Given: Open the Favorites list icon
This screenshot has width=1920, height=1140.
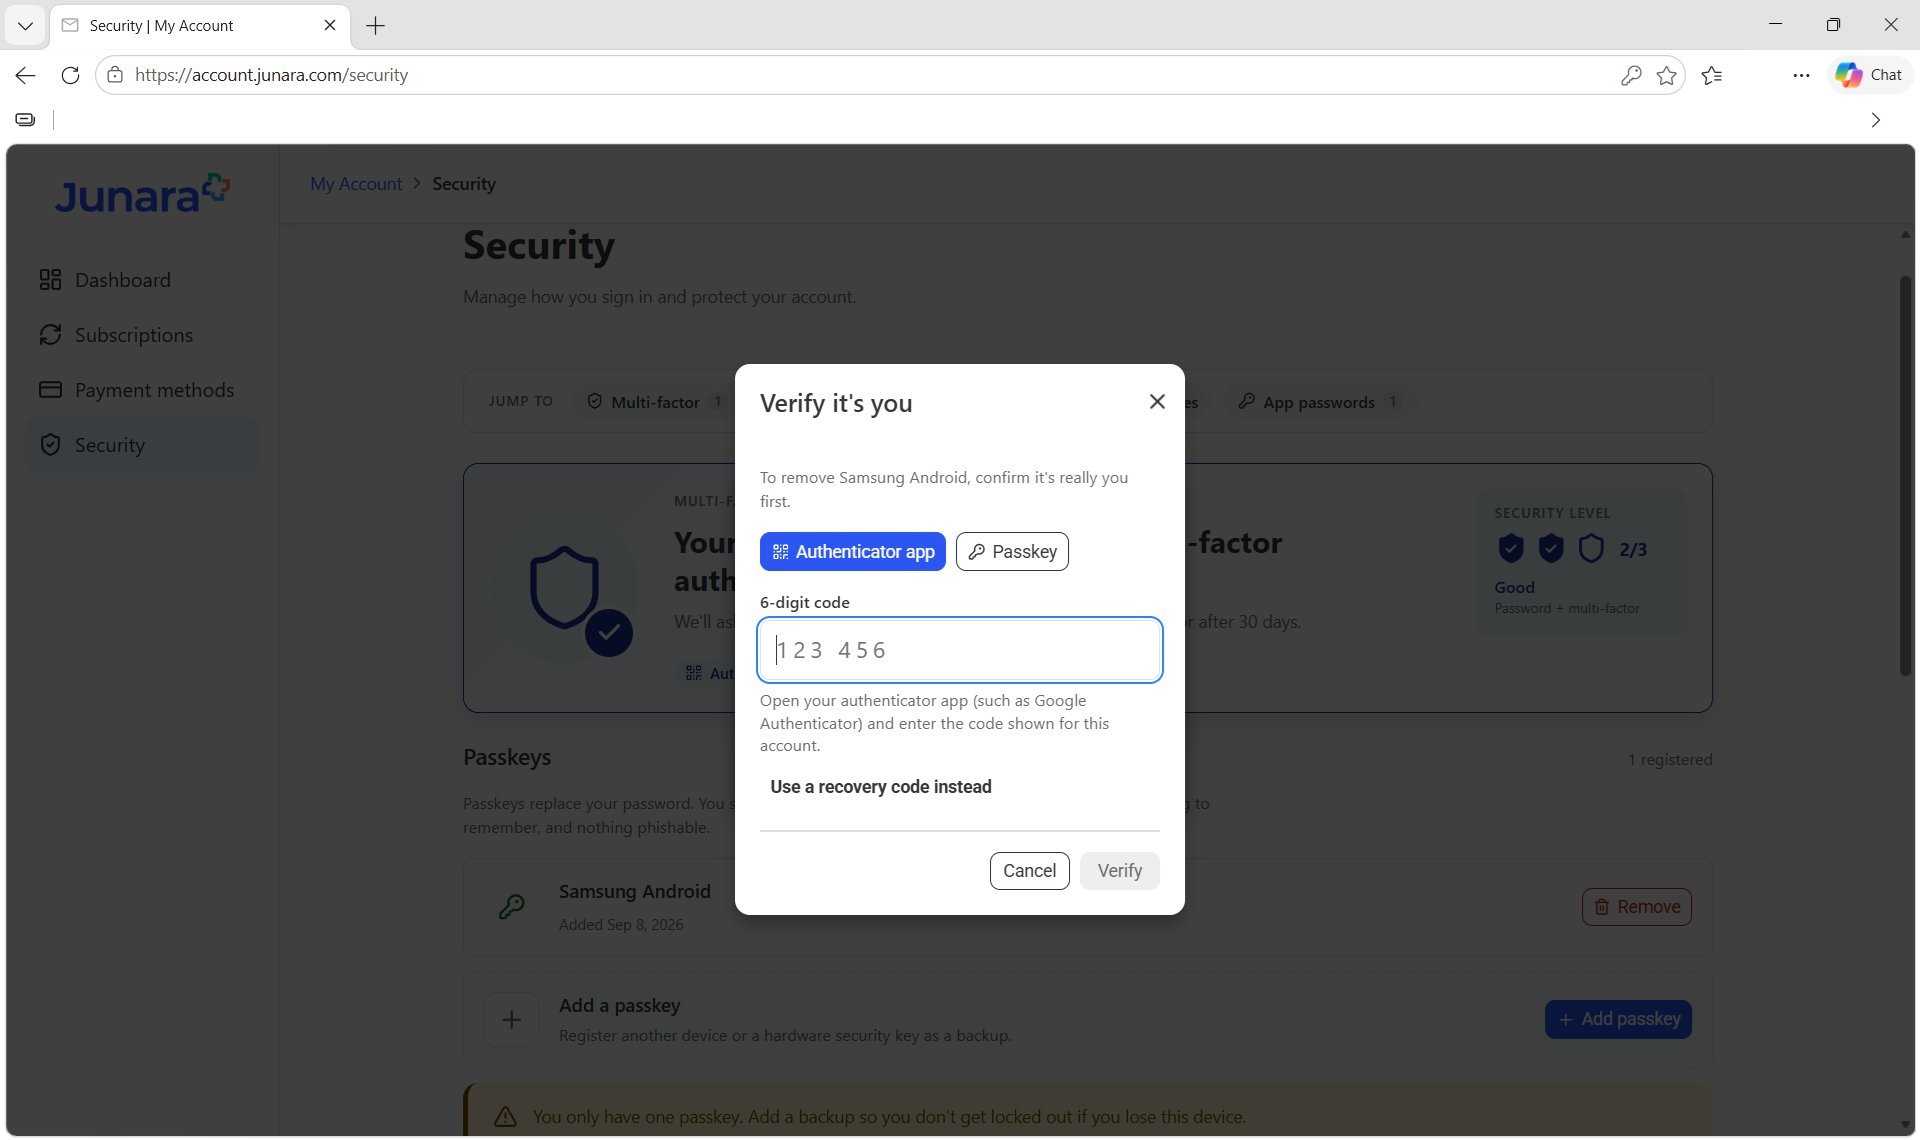Looking at the screenshot, I should (x=1712, y=75).
